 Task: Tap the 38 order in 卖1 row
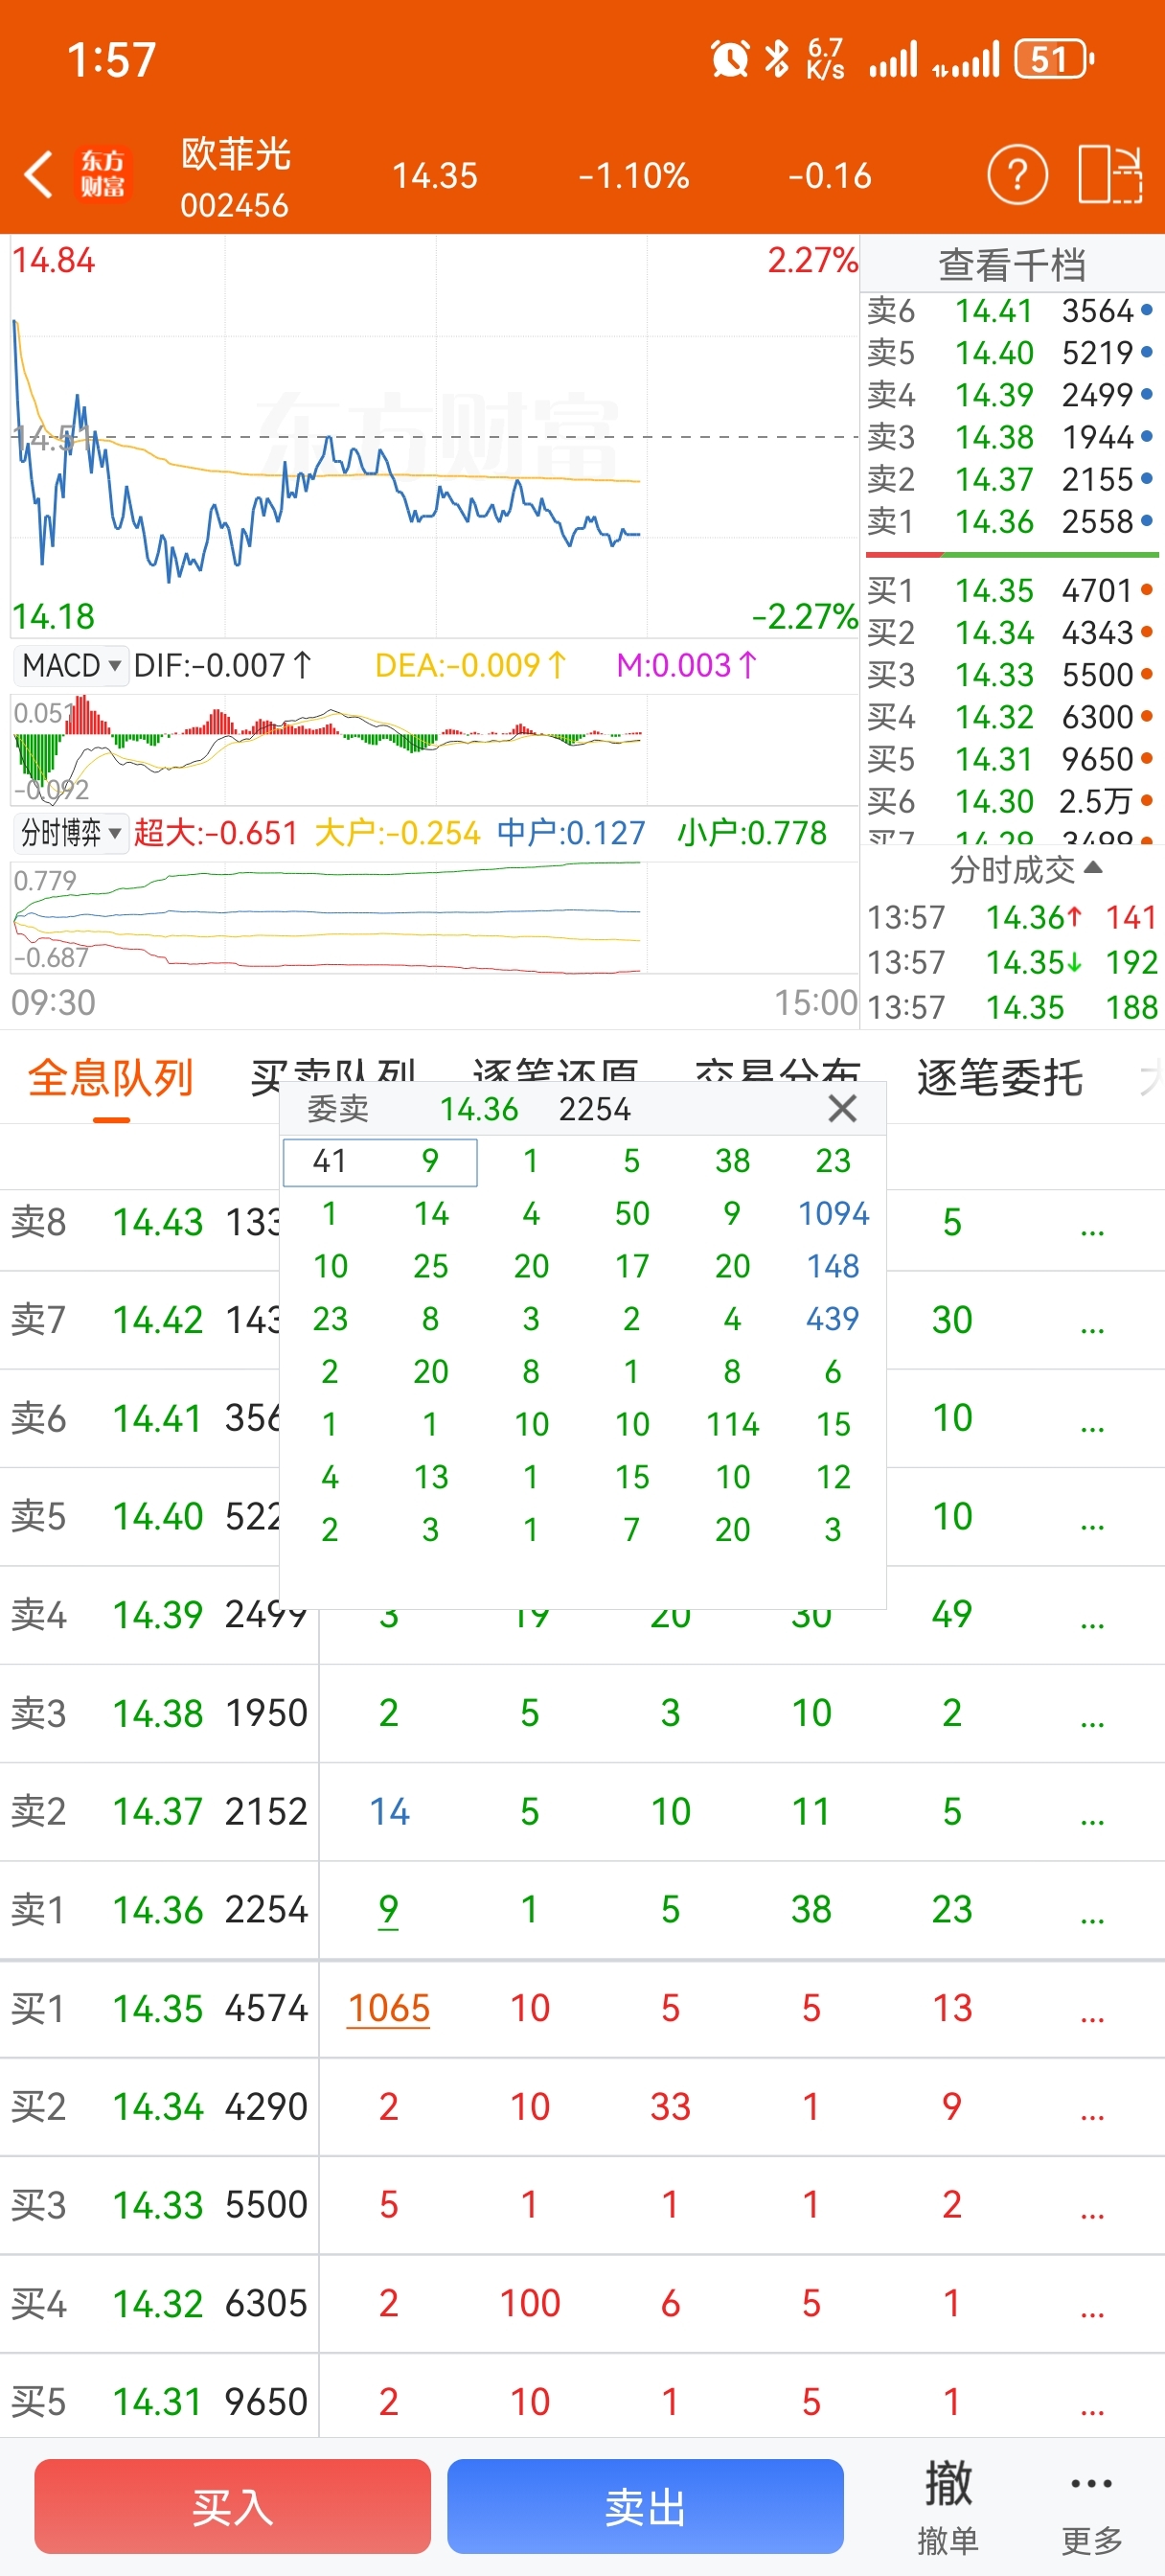tap(811, 1909)
